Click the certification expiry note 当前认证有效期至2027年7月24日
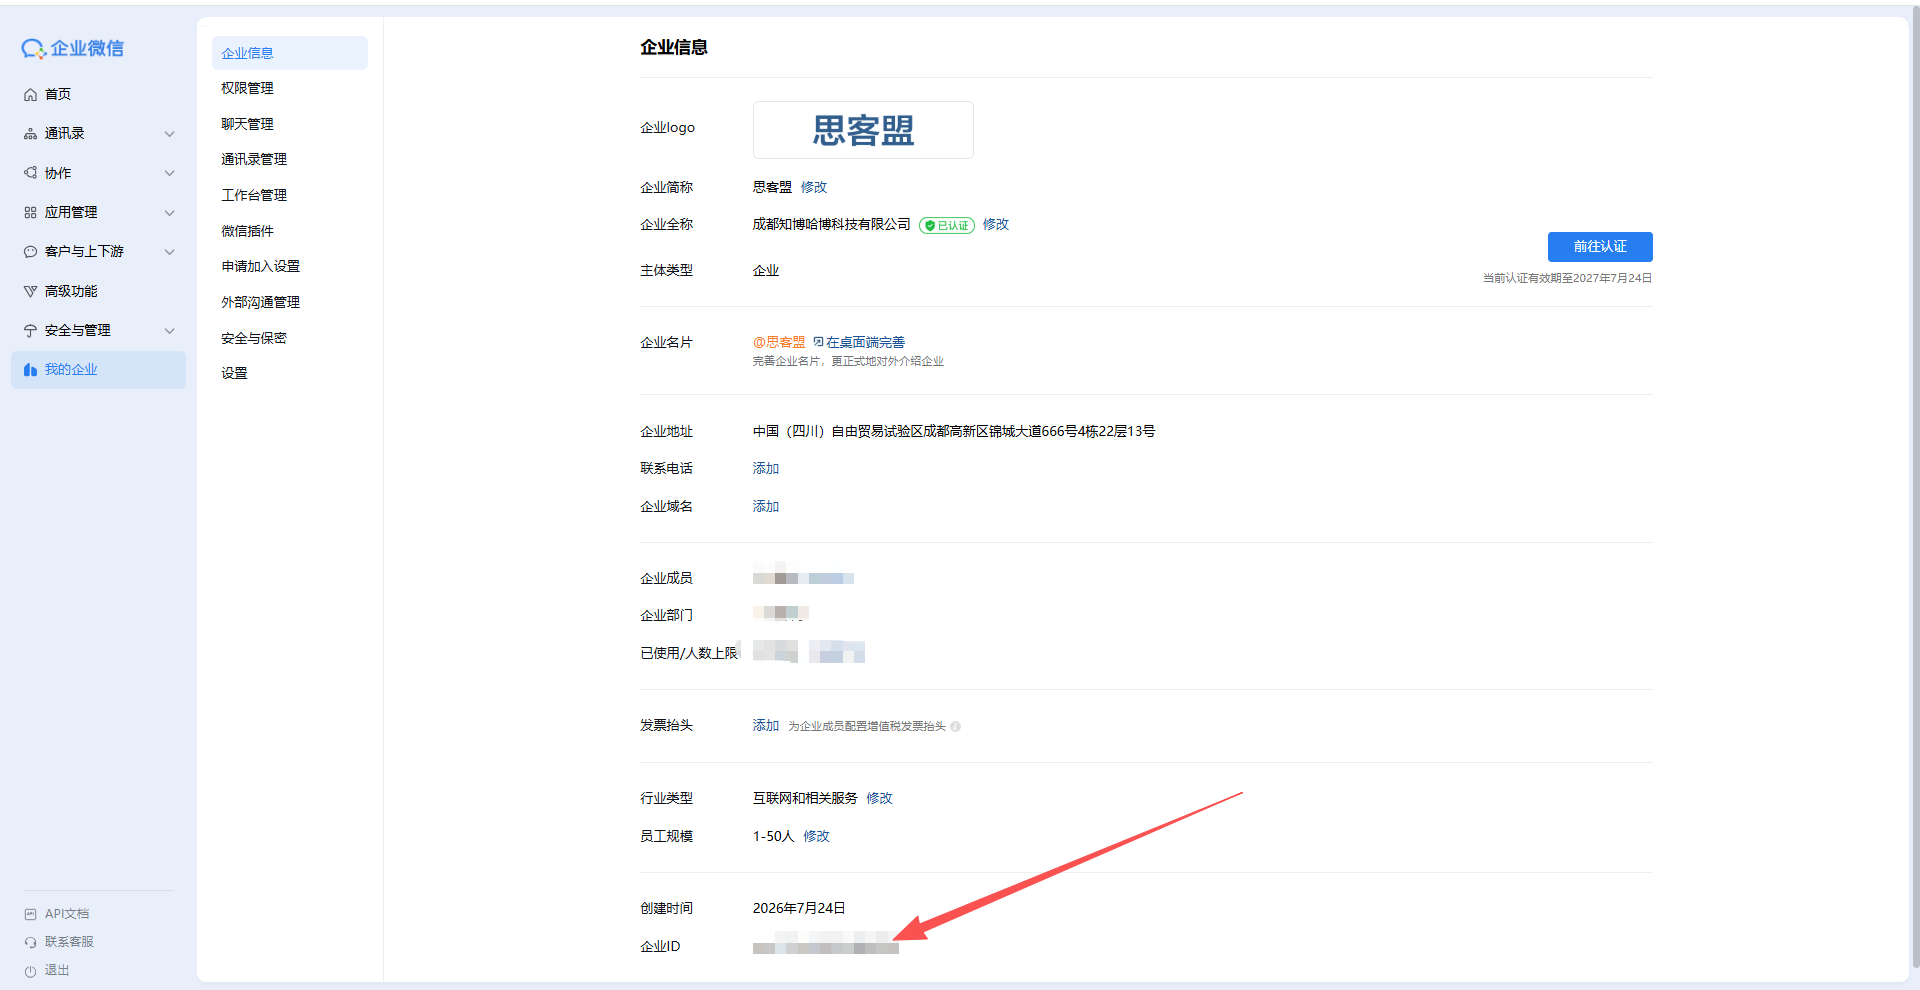 pos(1568,278)
